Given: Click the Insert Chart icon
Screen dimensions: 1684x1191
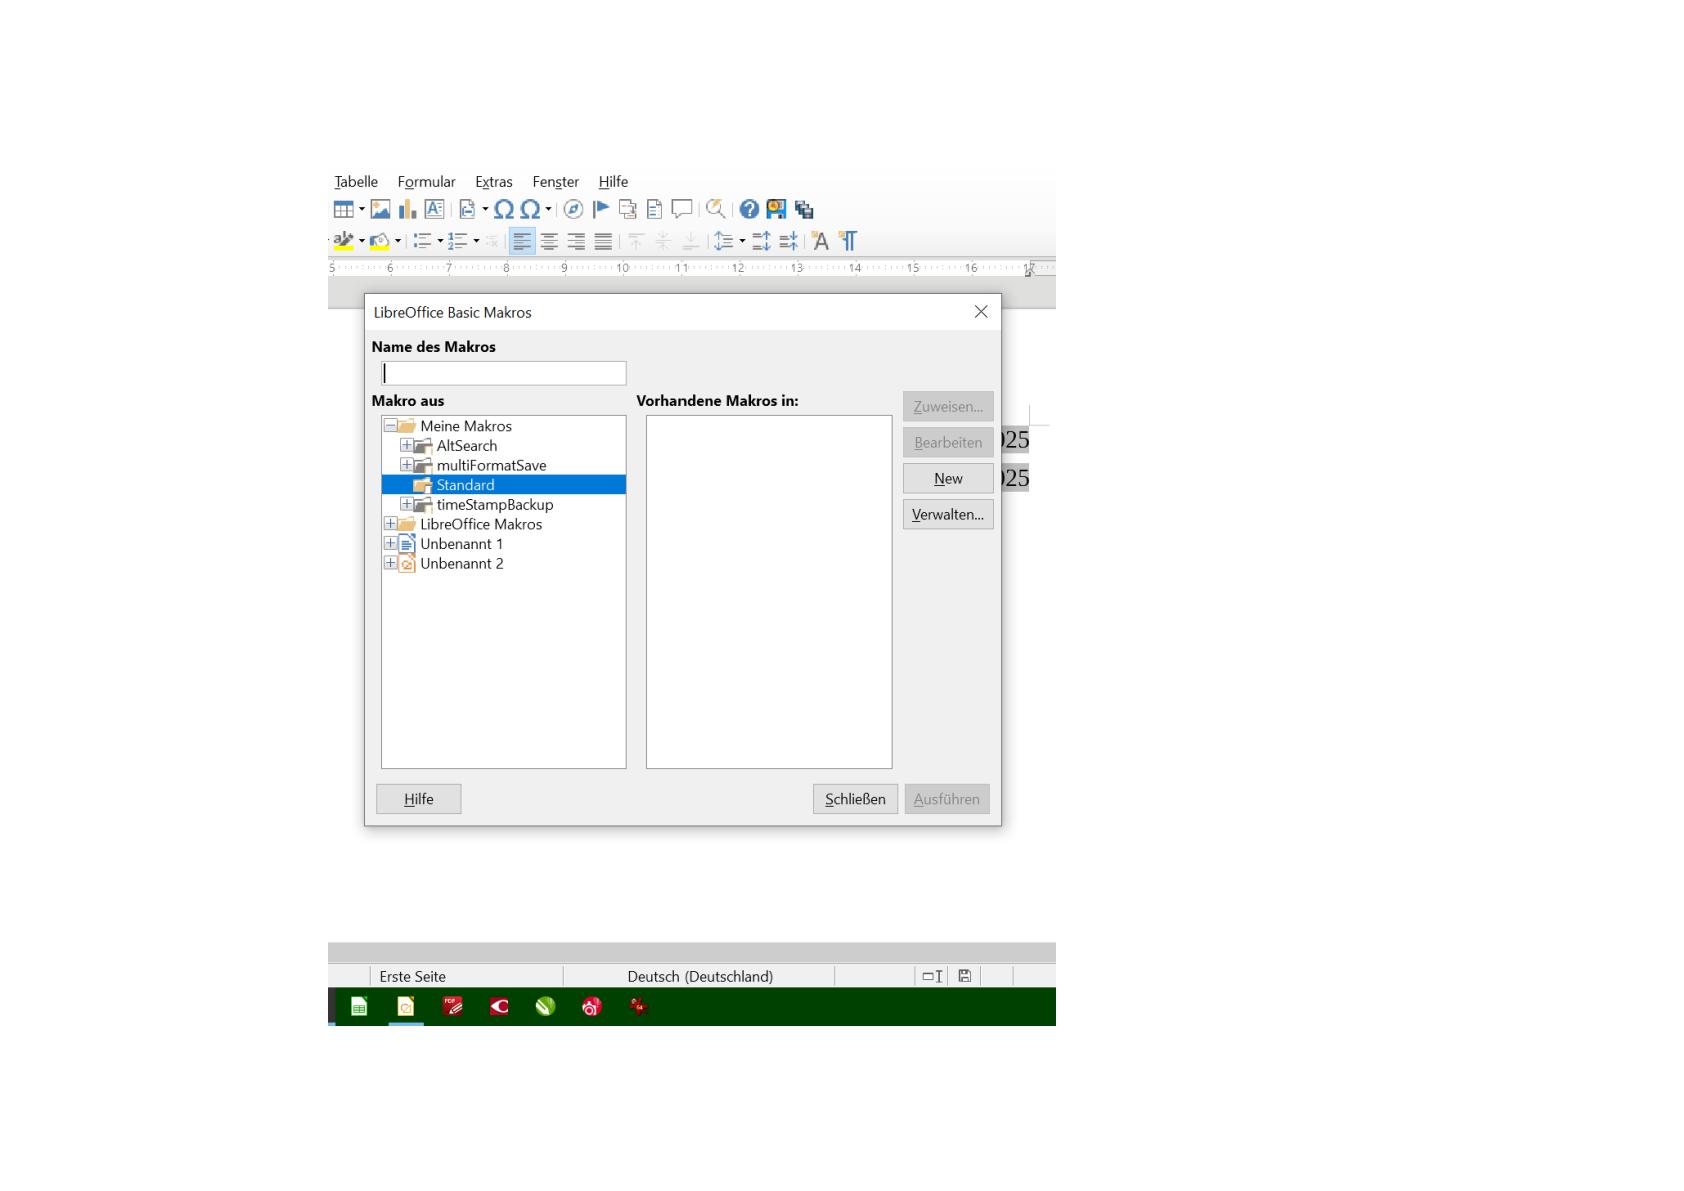Looking at the screenshot, I should click(407, 209).
